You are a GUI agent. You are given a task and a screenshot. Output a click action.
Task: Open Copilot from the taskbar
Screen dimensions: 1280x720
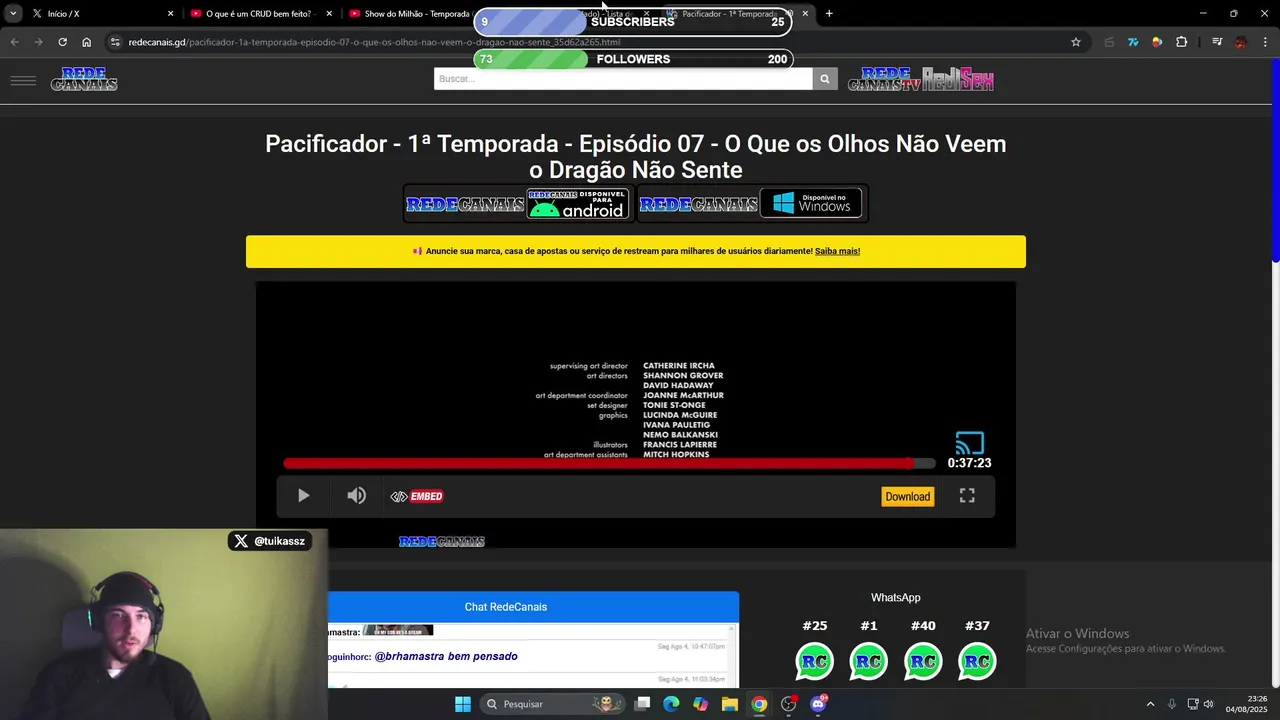[x=700, y=704]
